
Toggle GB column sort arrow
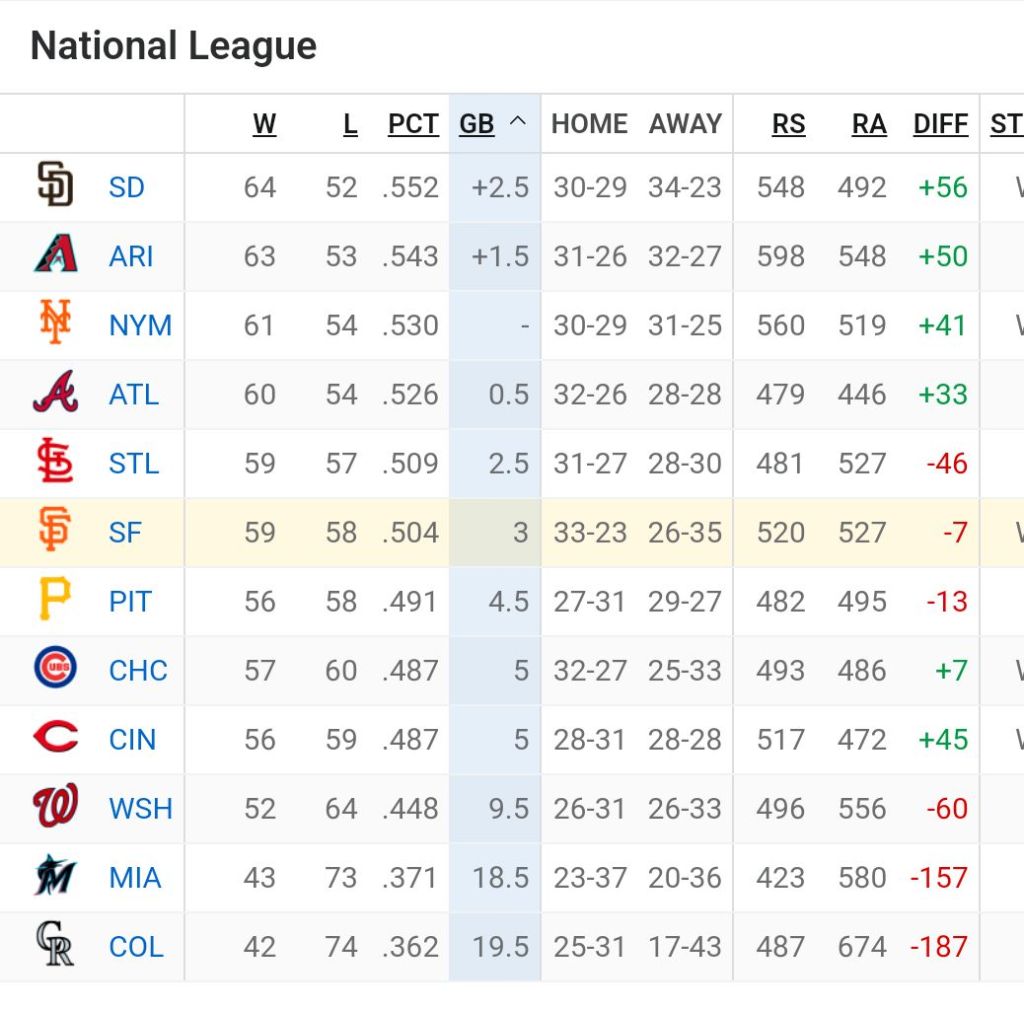tap(517, 123)
